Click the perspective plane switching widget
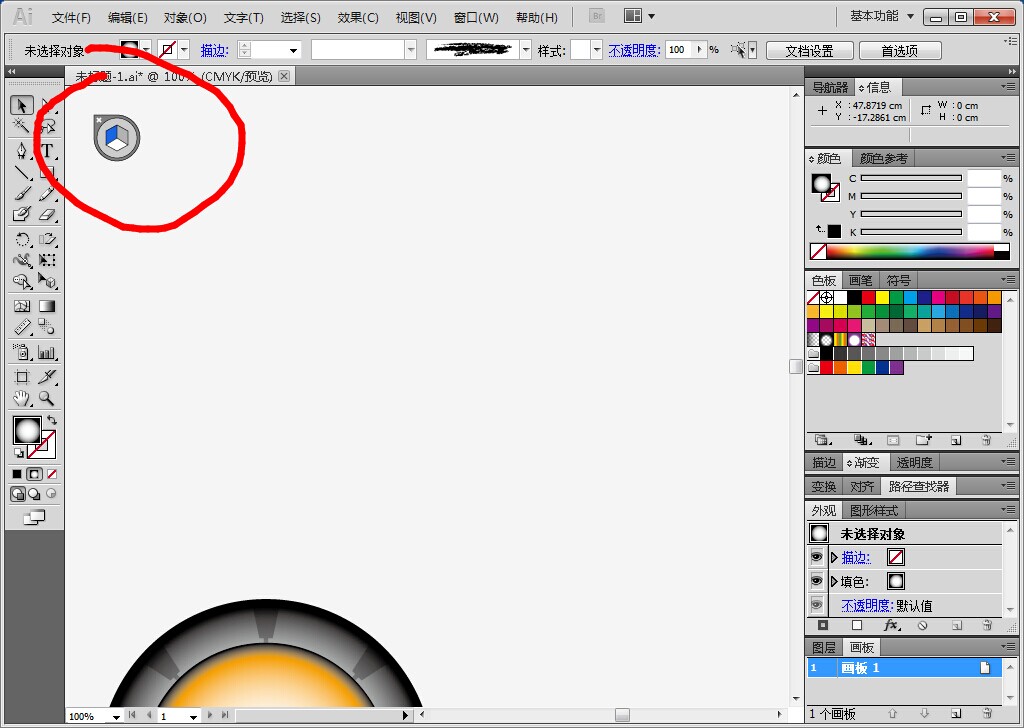Screen dimensions: 1024x728 [x=117, y=138]
